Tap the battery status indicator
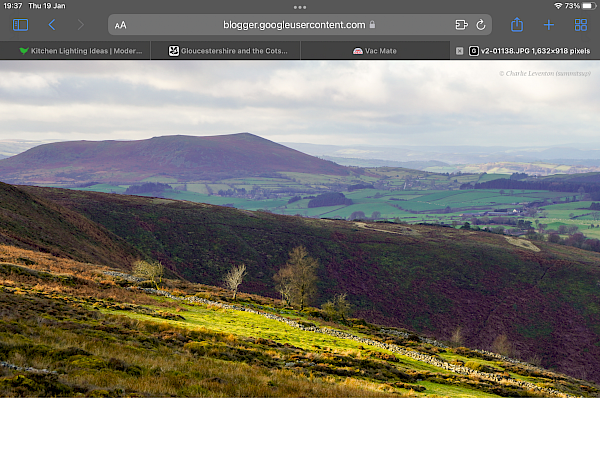This screenshot has height=450, width=600. (586, 6)
